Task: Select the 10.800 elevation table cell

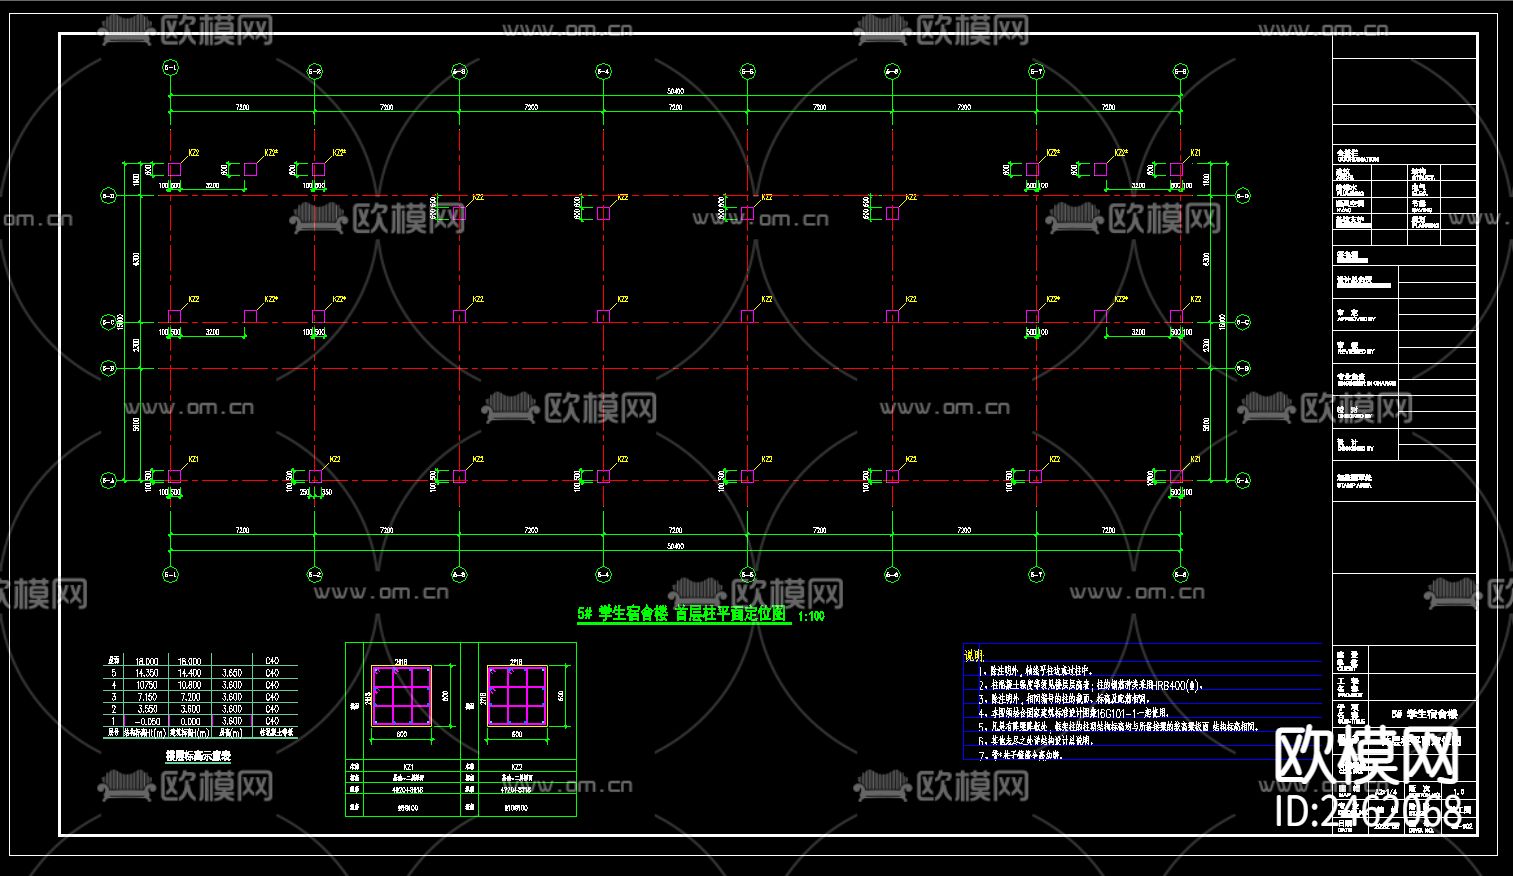Action: click(x=189, y=685)
